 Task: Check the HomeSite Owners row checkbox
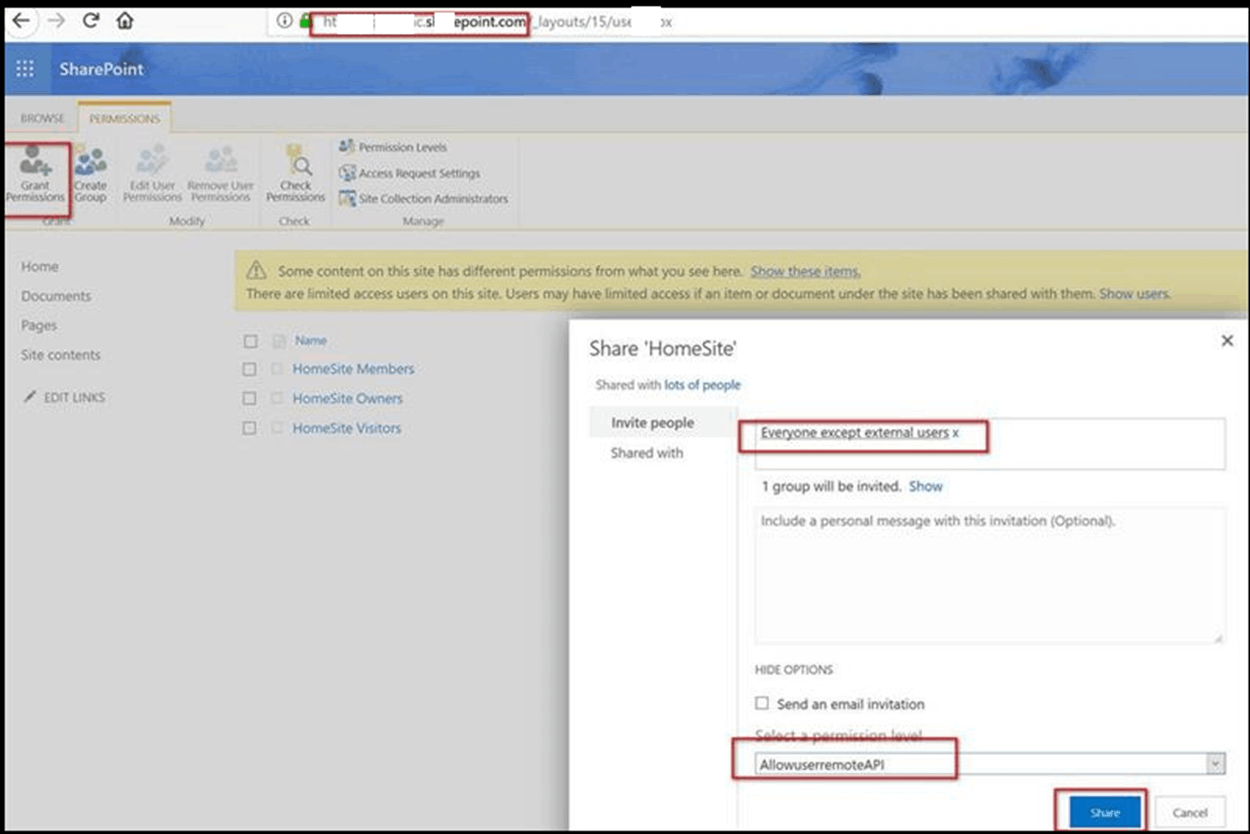pyautogui.click(x=250, y=399)
